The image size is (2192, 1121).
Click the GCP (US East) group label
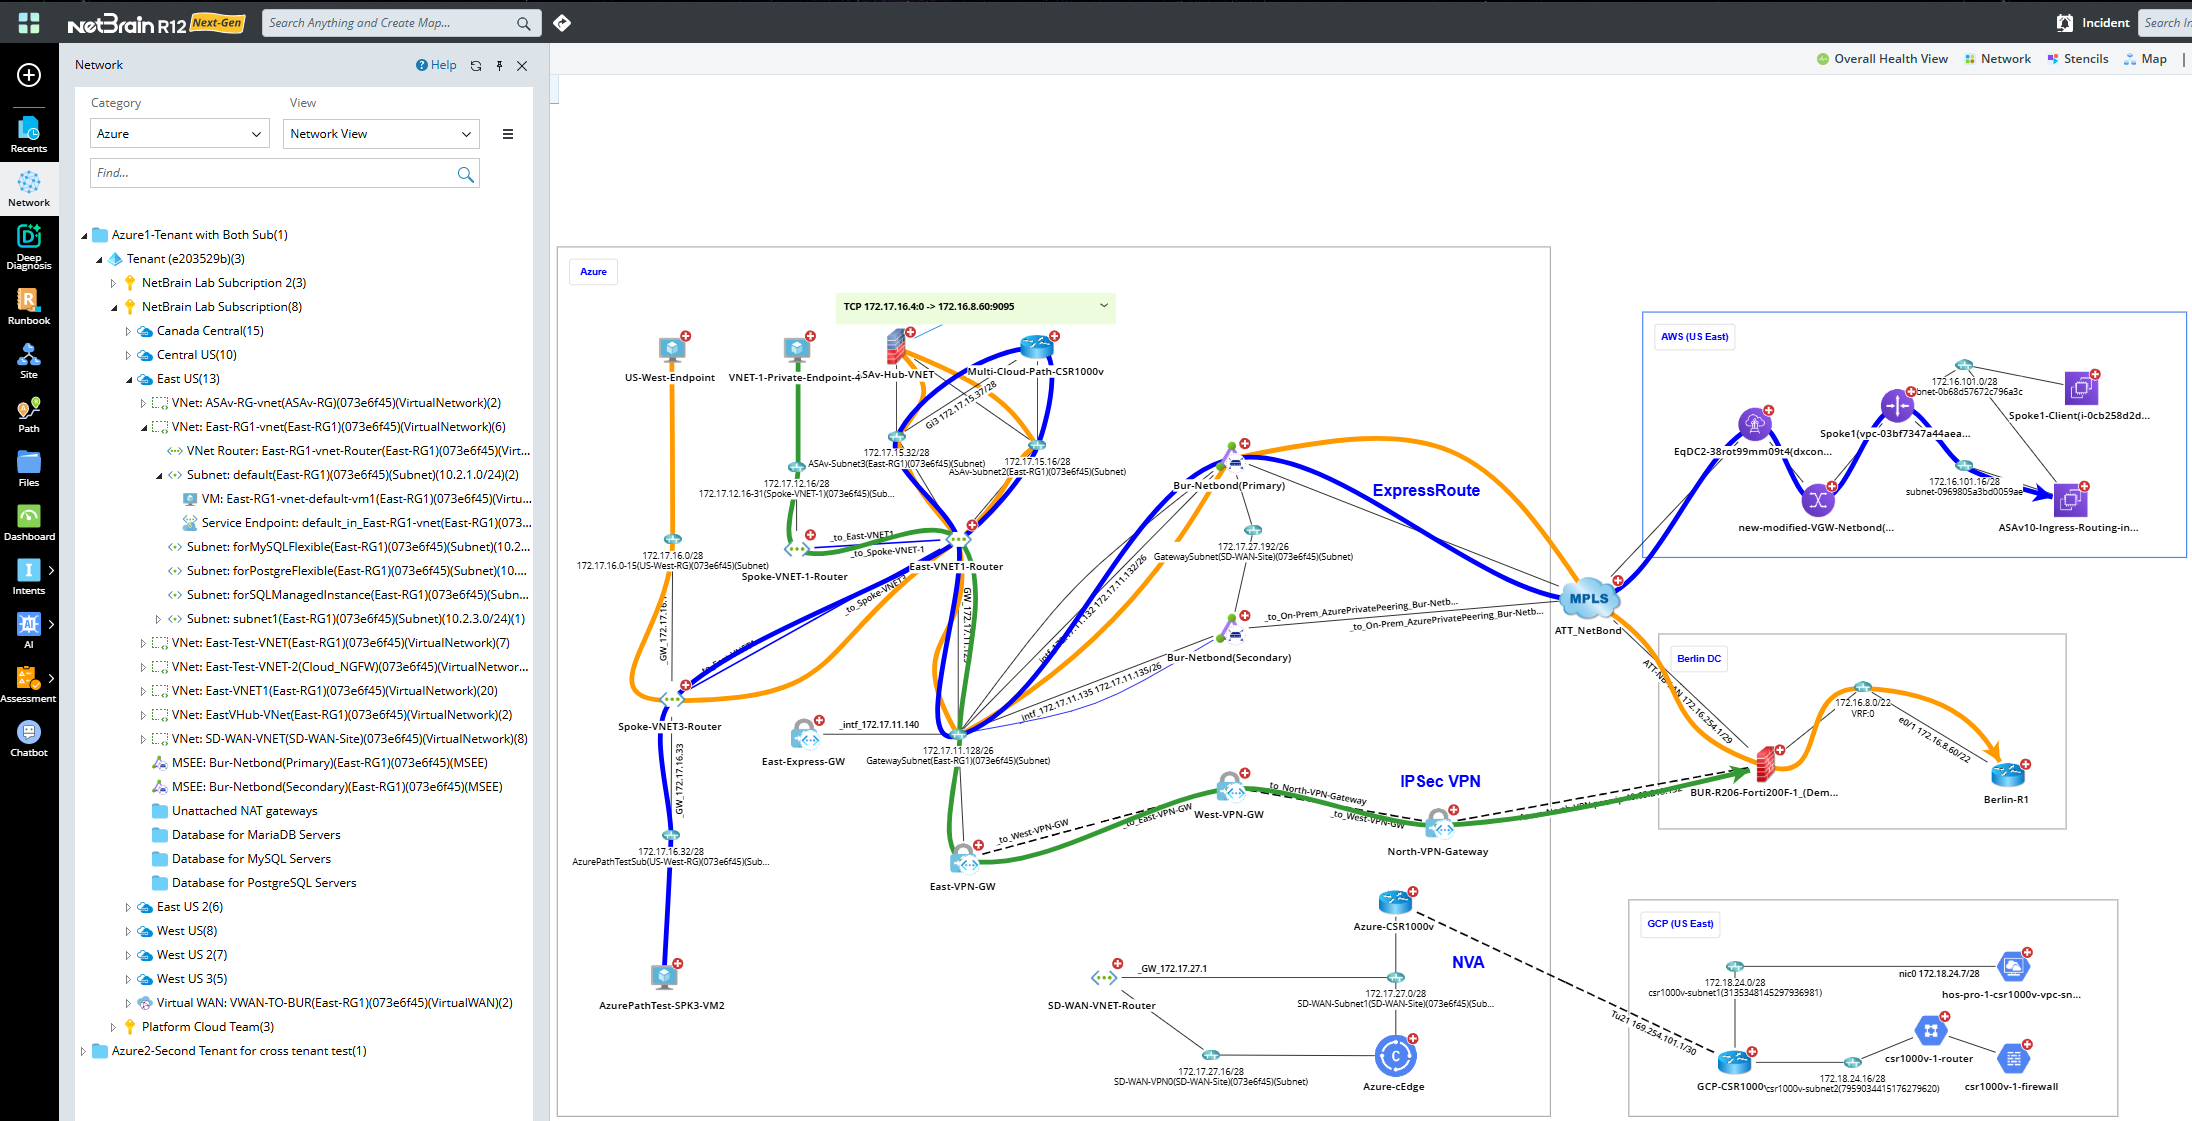point(1680,924)
